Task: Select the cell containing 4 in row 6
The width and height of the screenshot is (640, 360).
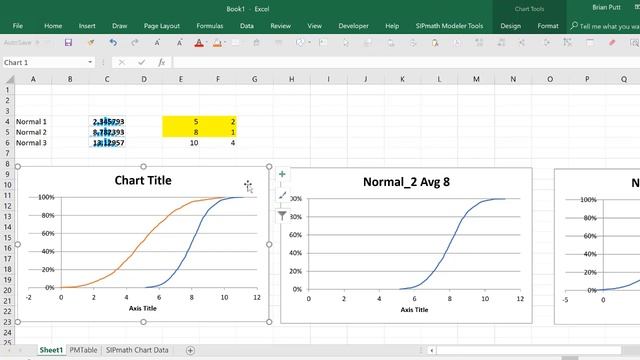Action: (218, 143)
